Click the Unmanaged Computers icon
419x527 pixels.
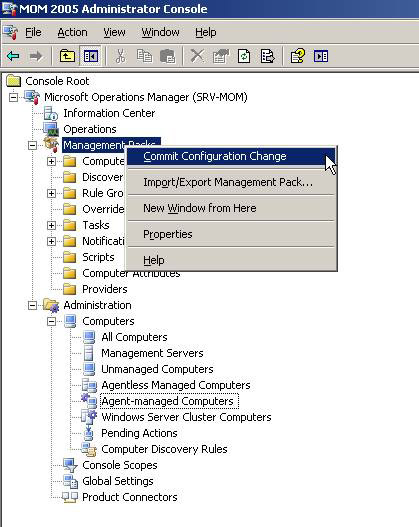(89, 369)
